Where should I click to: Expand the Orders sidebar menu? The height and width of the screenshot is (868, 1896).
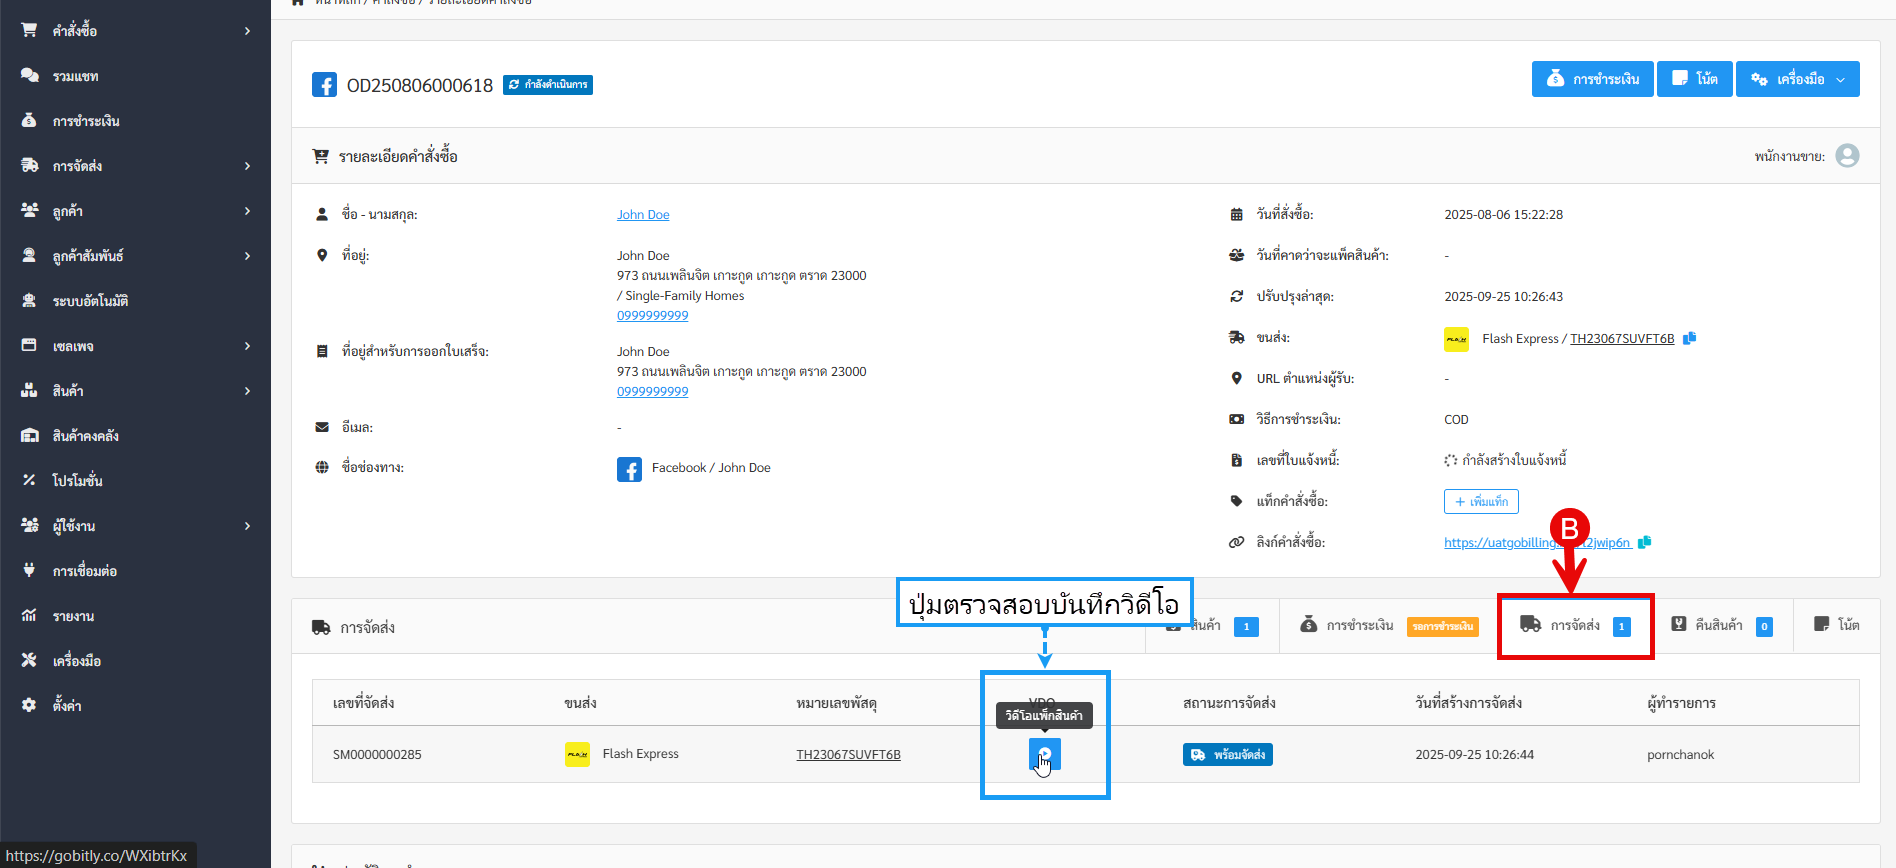click(x=135, y=31)
